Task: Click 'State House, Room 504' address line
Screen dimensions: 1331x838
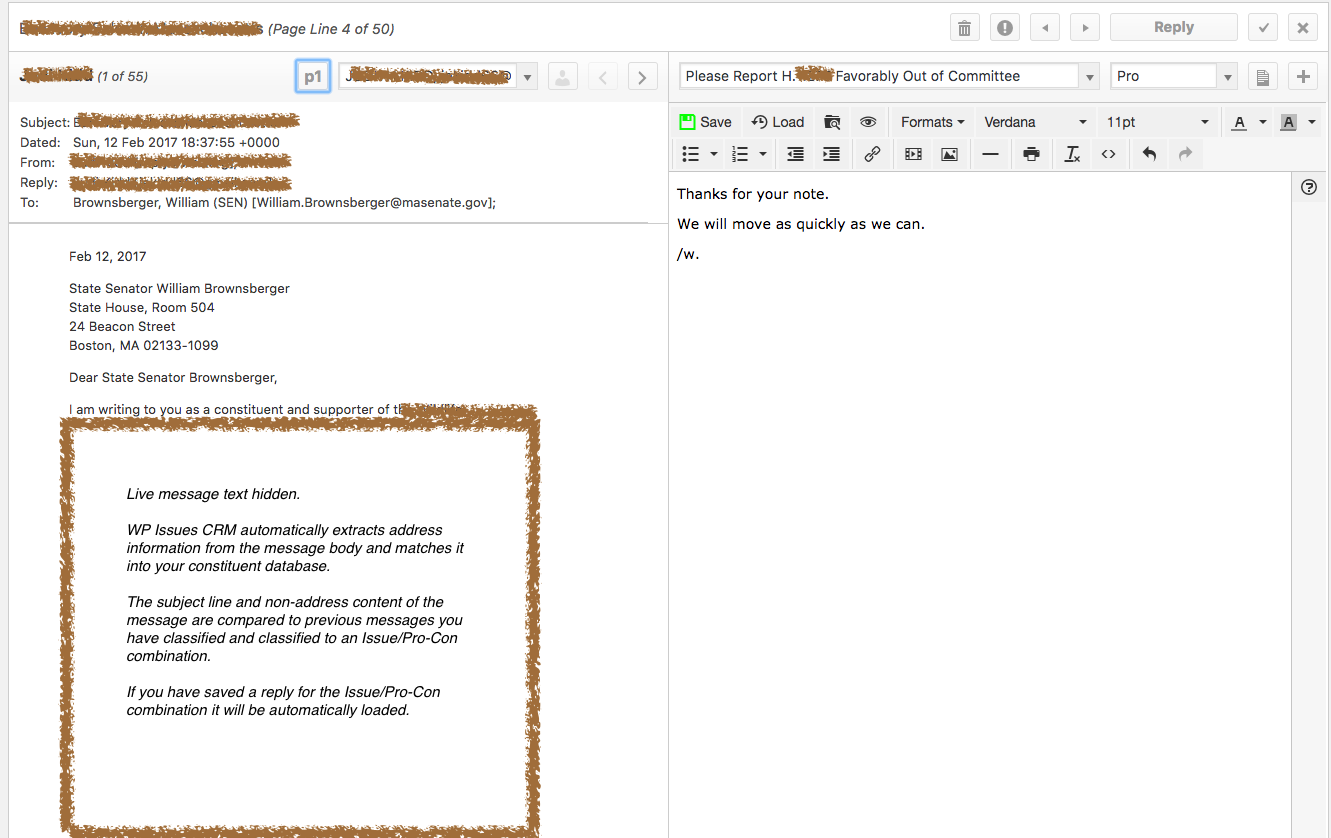Action: coord(142,308)
